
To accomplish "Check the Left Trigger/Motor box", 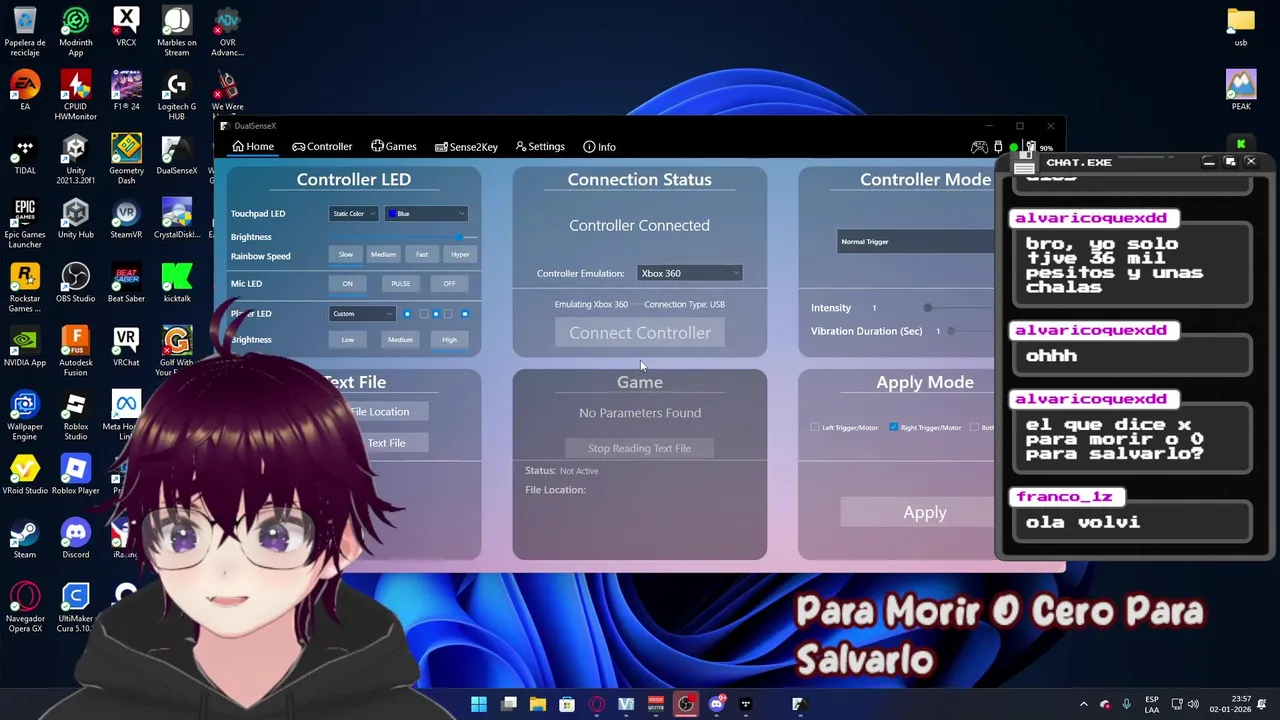I will tap(815, 427).
